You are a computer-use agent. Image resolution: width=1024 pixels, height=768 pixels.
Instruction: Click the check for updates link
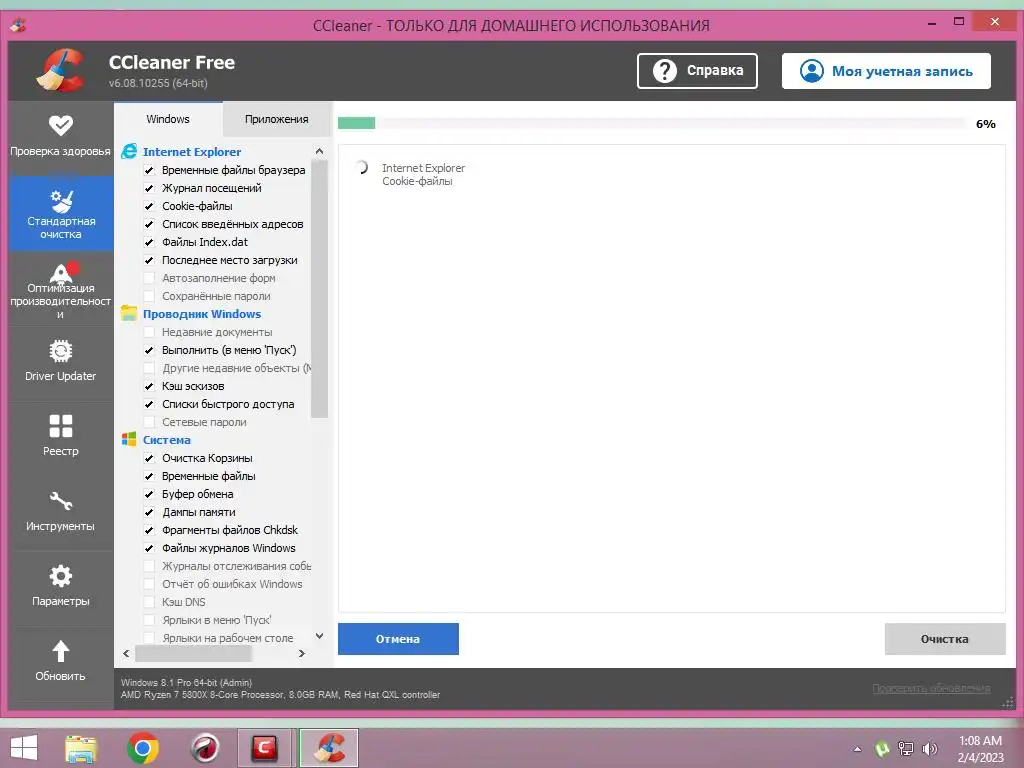(931, 688)
